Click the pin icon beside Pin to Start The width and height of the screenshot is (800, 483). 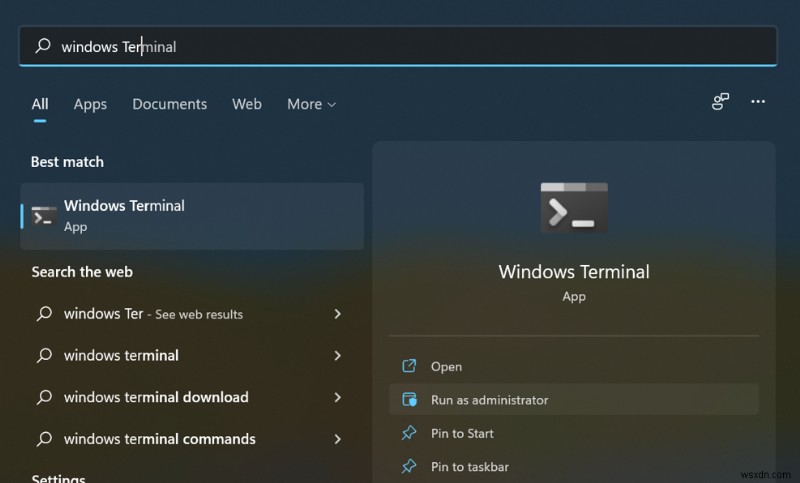409,433
